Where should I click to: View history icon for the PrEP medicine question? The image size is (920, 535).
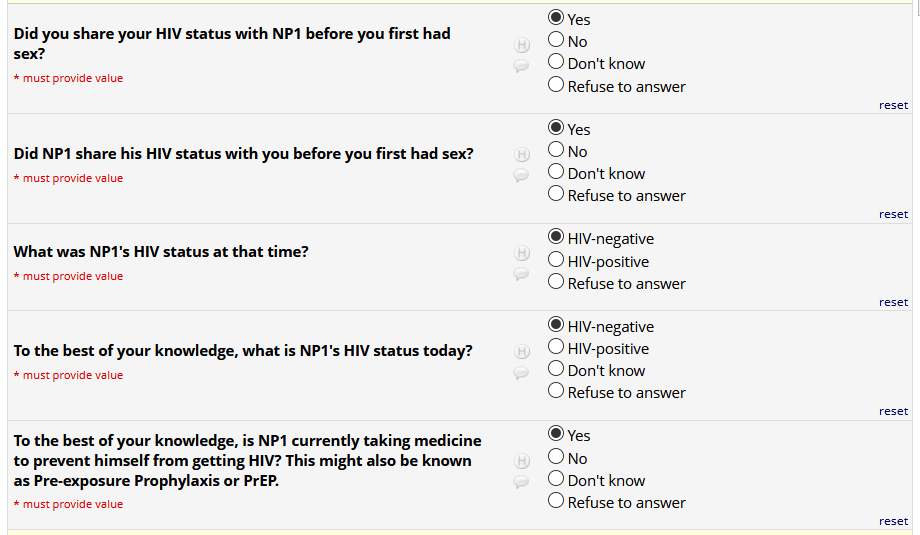(x=521, y=461)
